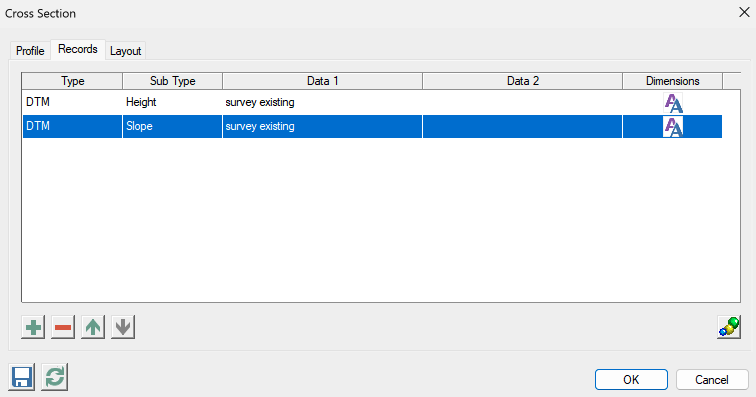The width and height of the screenshot is (756, 397).
Task: Remove record with the red minus icon
Action: click(63, 328)
